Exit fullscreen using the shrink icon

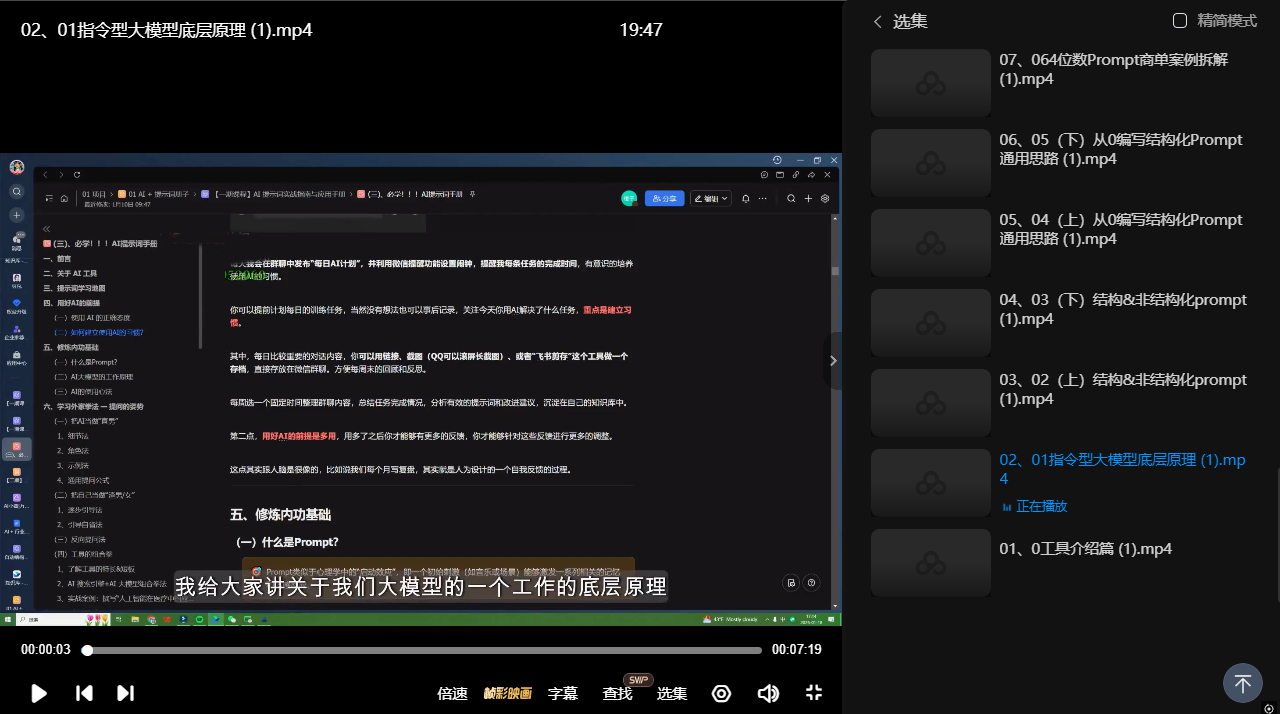click(814, 693)
